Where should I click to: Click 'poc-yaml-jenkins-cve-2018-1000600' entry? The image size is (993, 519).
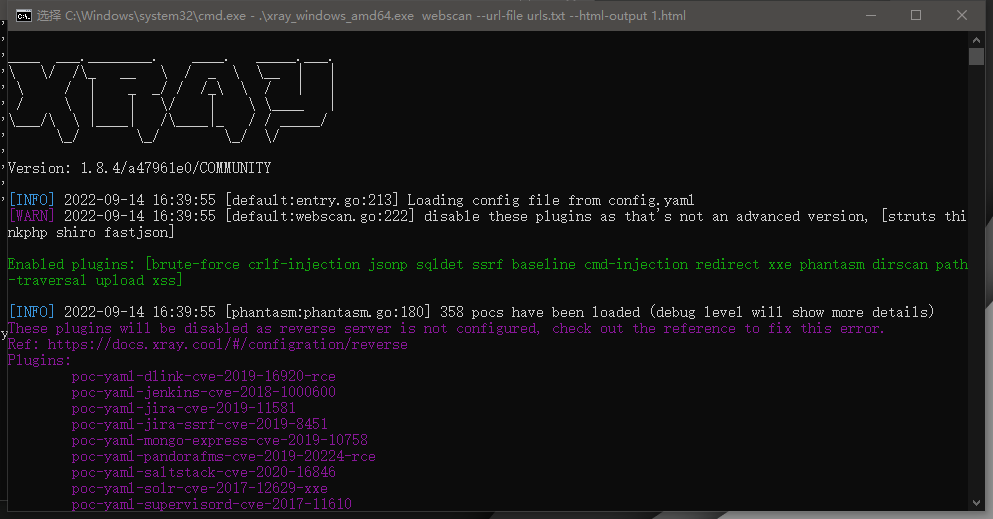tap(203, 392)
